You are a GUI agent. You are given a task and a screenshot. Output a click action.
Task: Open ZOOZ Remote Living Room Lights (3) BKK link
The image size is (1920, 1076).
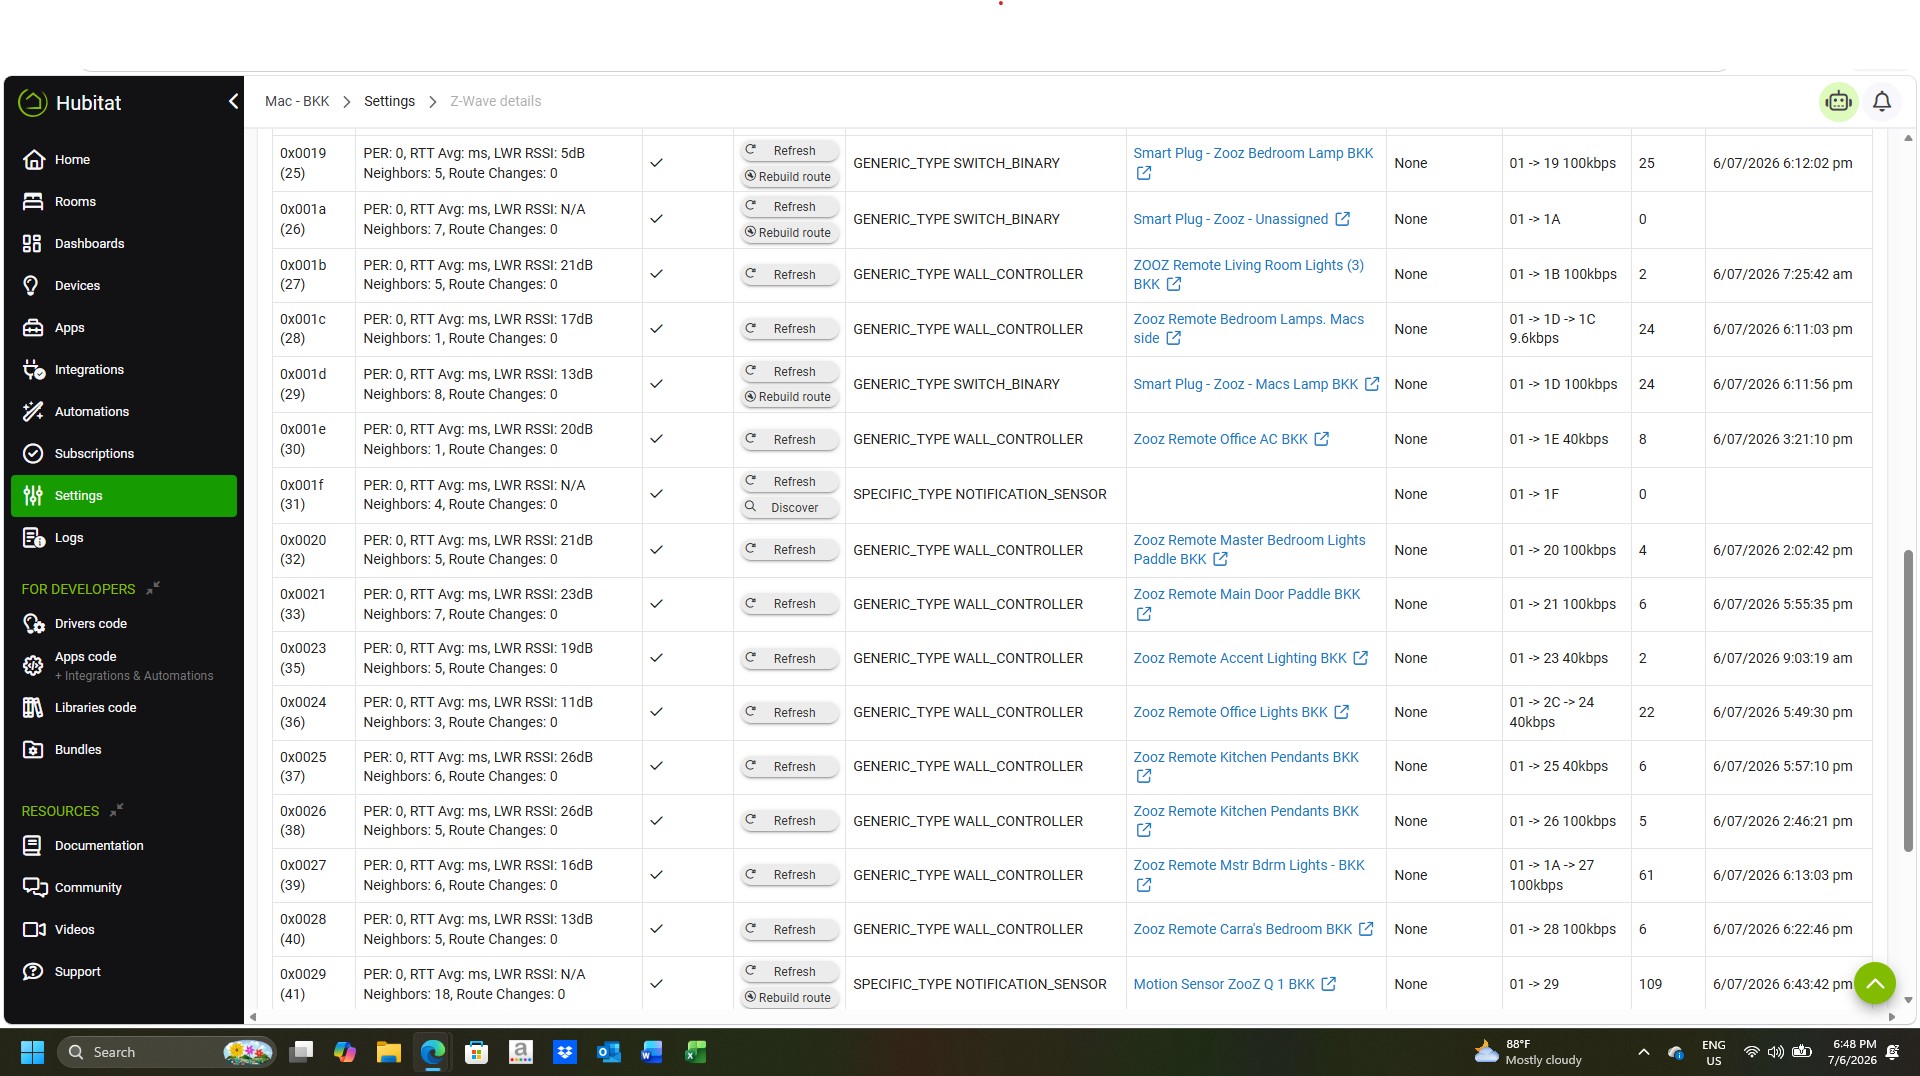point(1248,275)
